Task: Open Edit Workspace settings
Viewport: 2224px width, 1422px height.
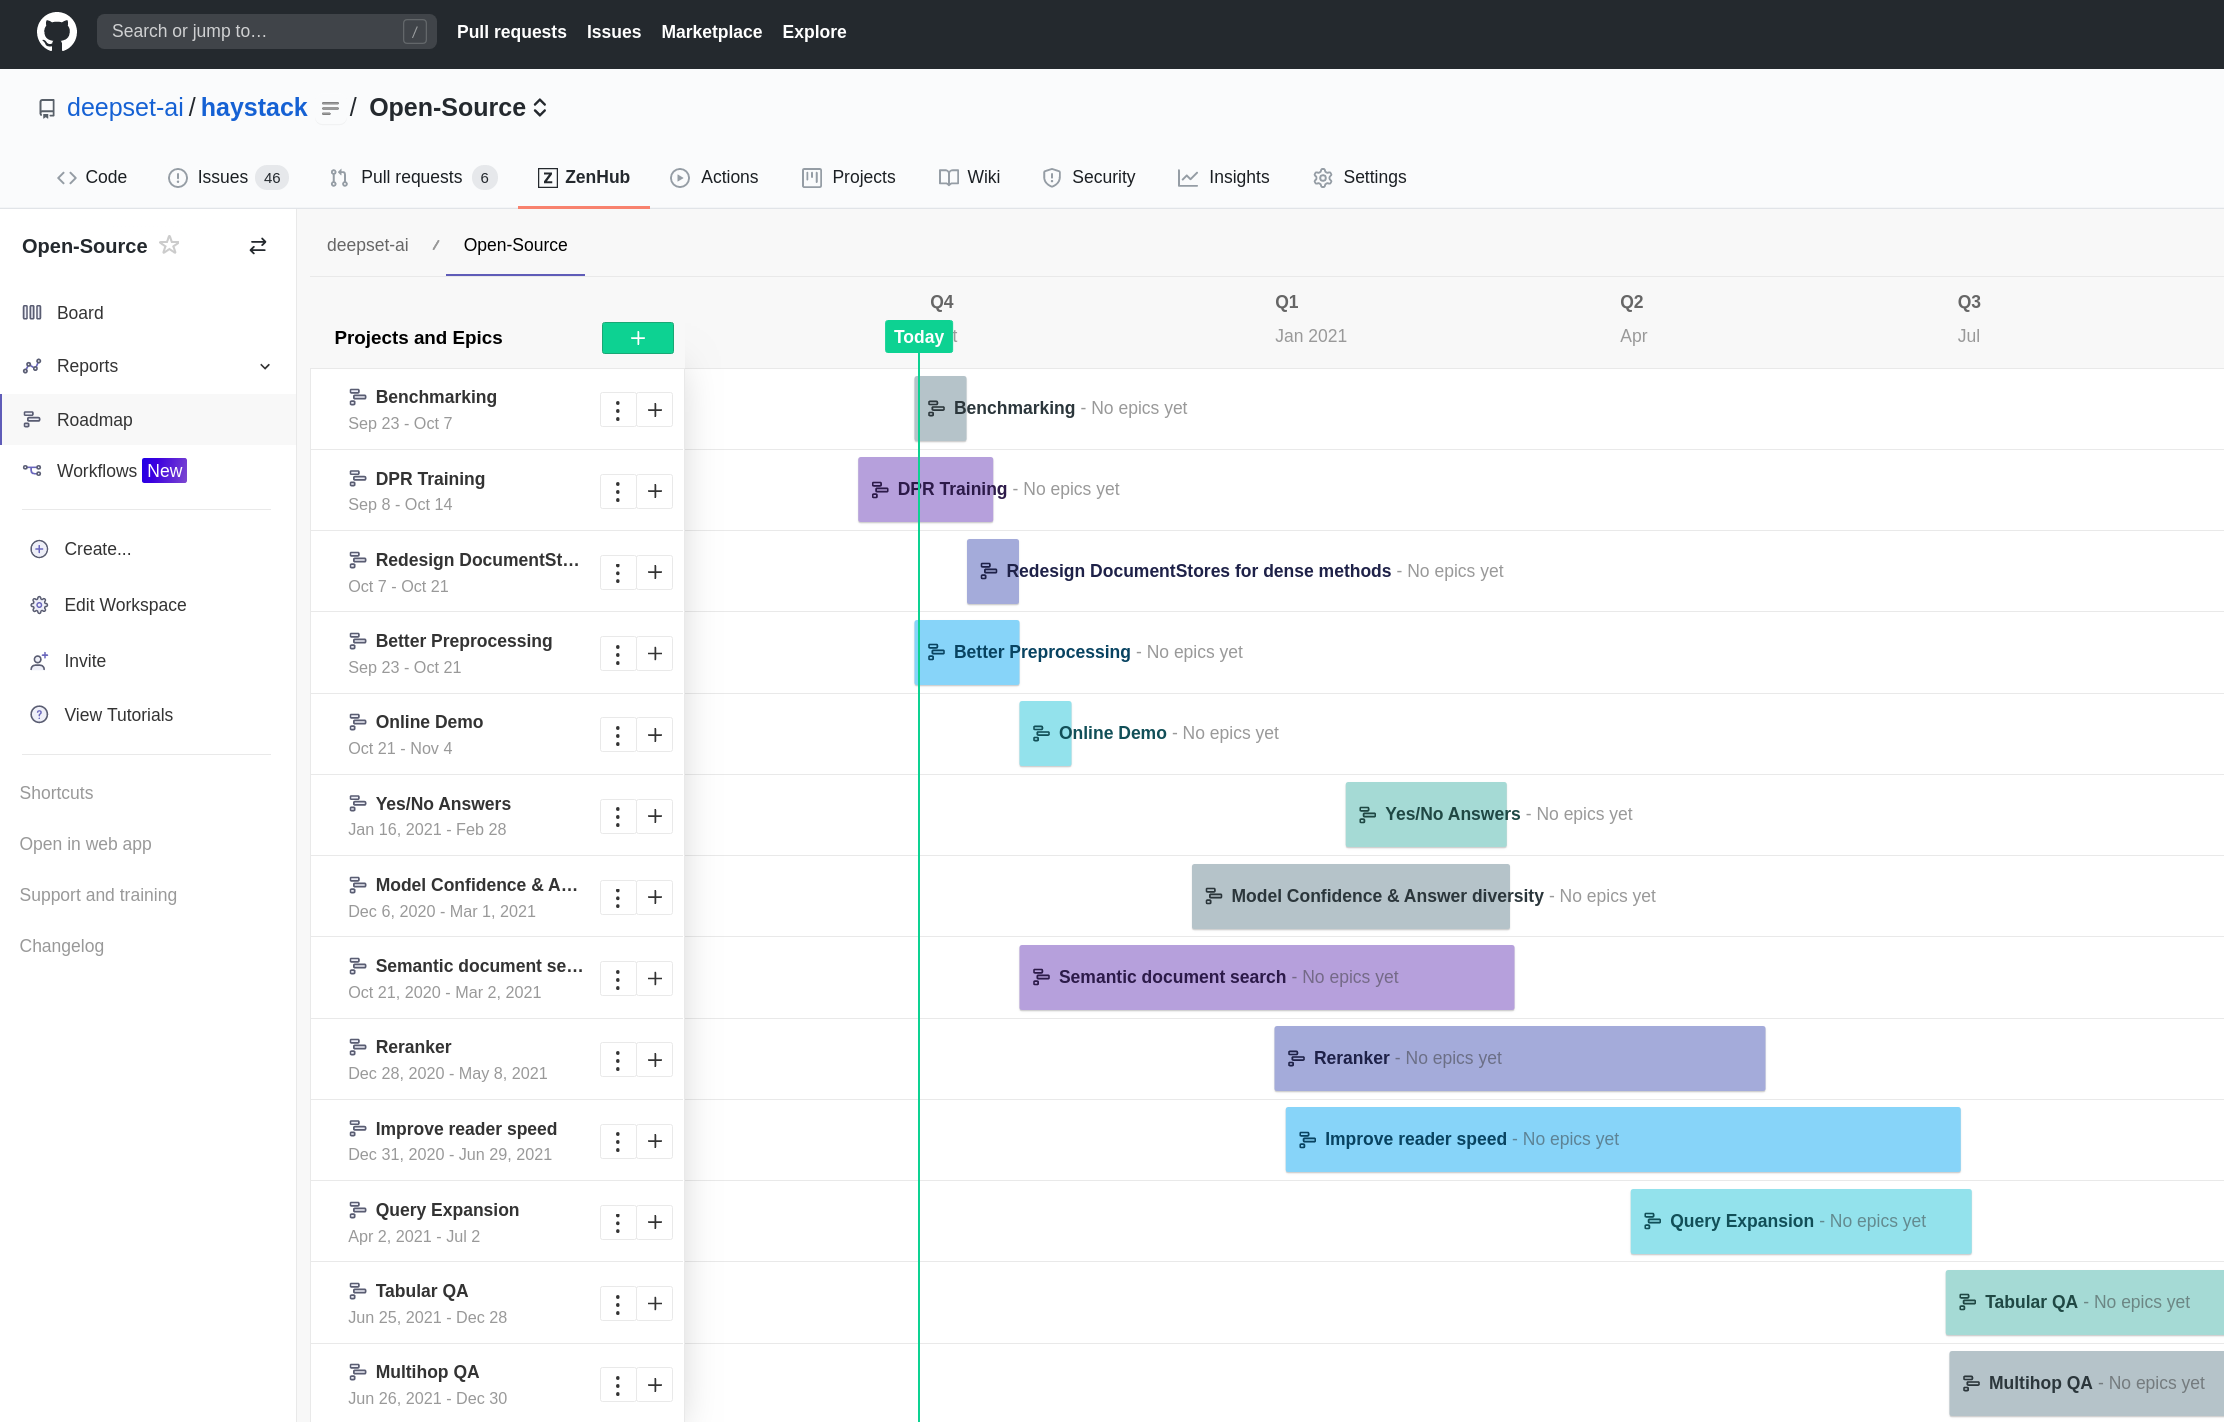Action: [x=124, y=605]
